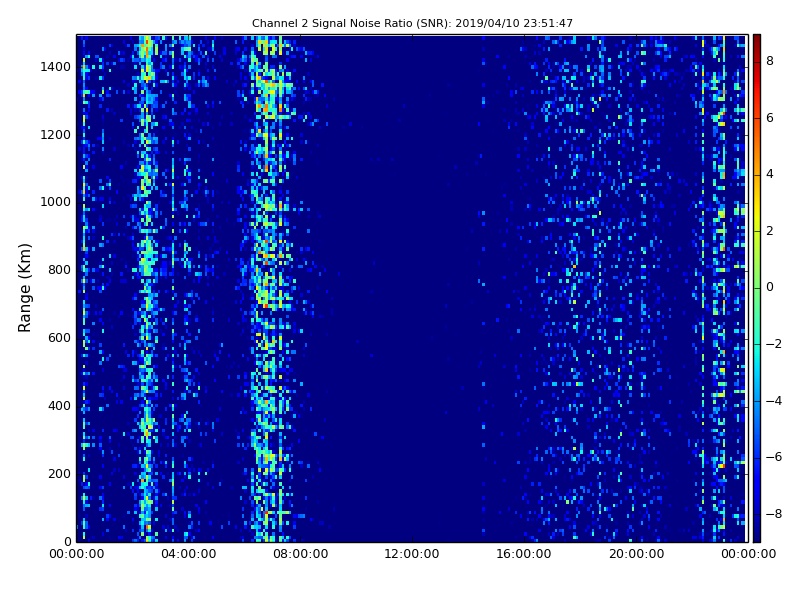
Task: Click the 16:00:00 time axis label
Action: click(524, 554)
